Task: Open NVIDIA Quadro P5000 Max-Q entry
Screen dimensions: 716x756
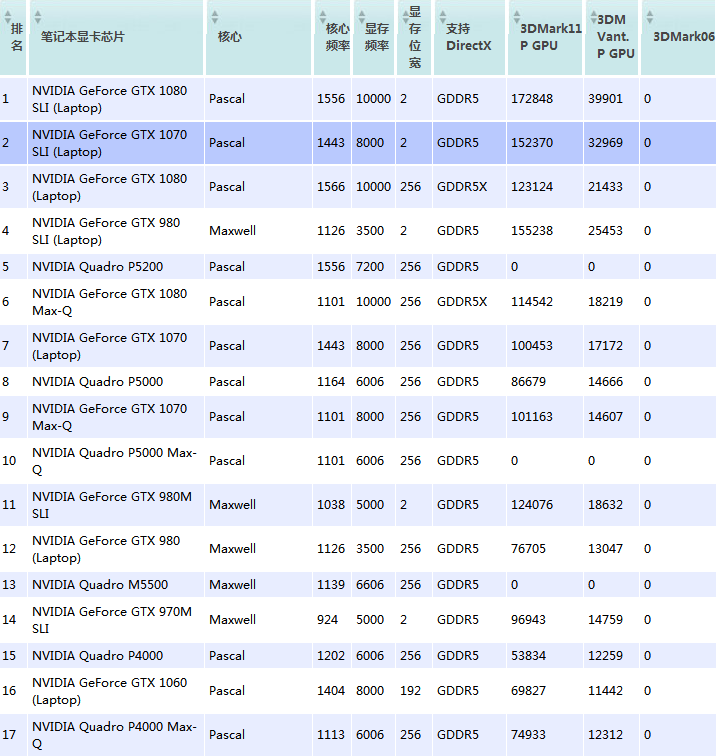Action: point(114,461)
